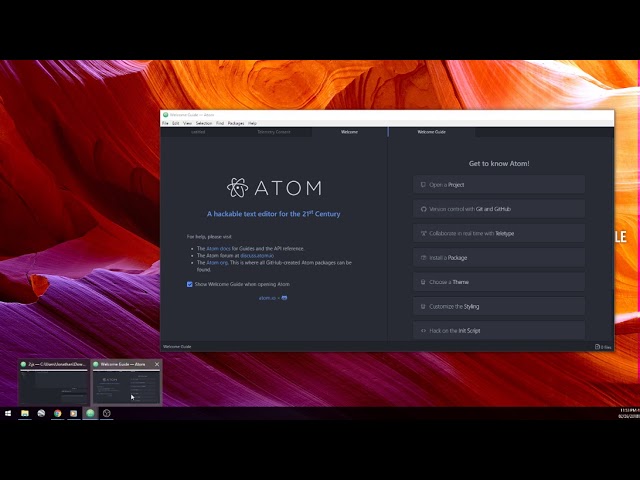
Task: Open the Selection menu
Action: [204, 123]
